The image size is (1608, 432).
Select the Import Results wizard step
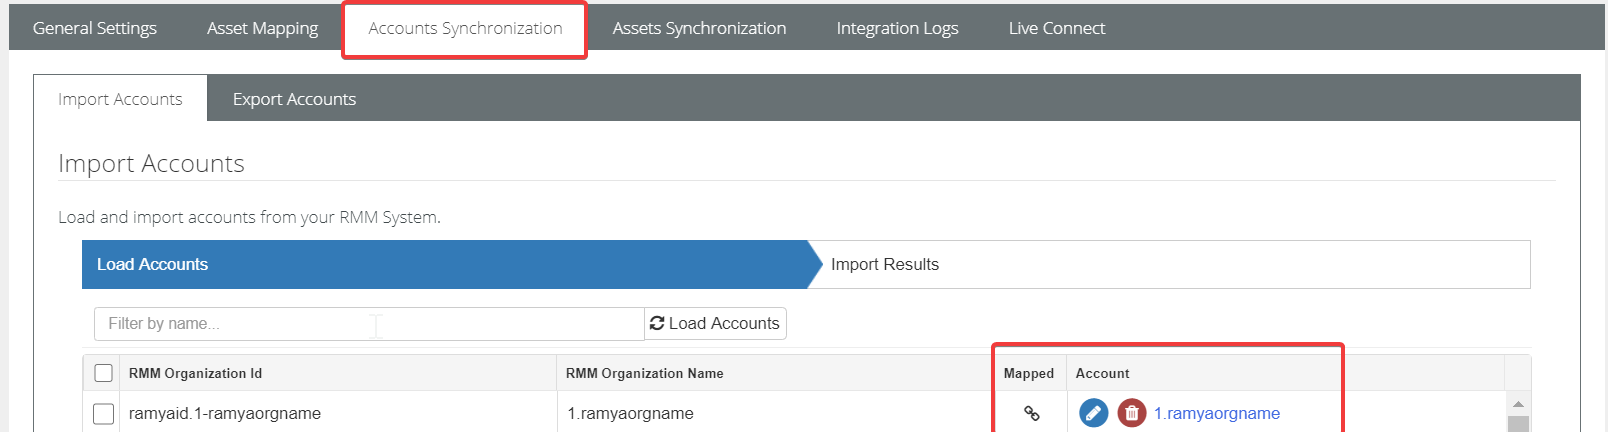pyautogui.click(x=885, y=264)
